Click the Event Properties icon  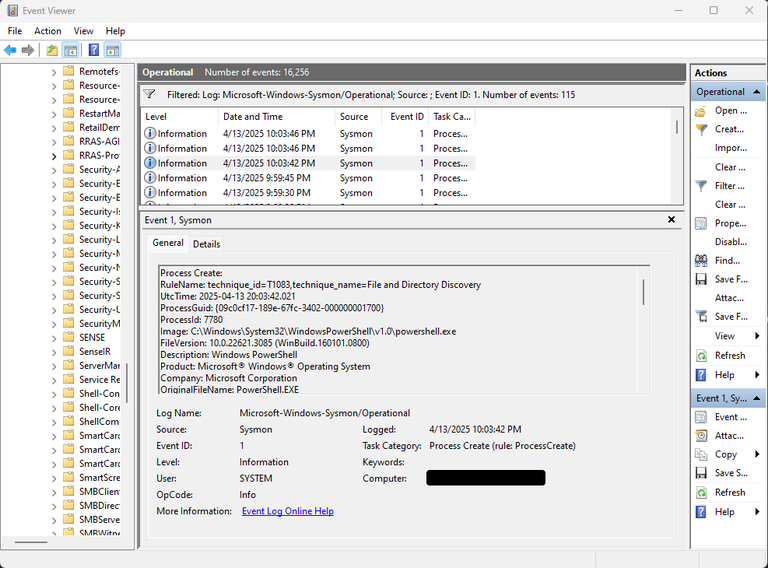(701, 417)
